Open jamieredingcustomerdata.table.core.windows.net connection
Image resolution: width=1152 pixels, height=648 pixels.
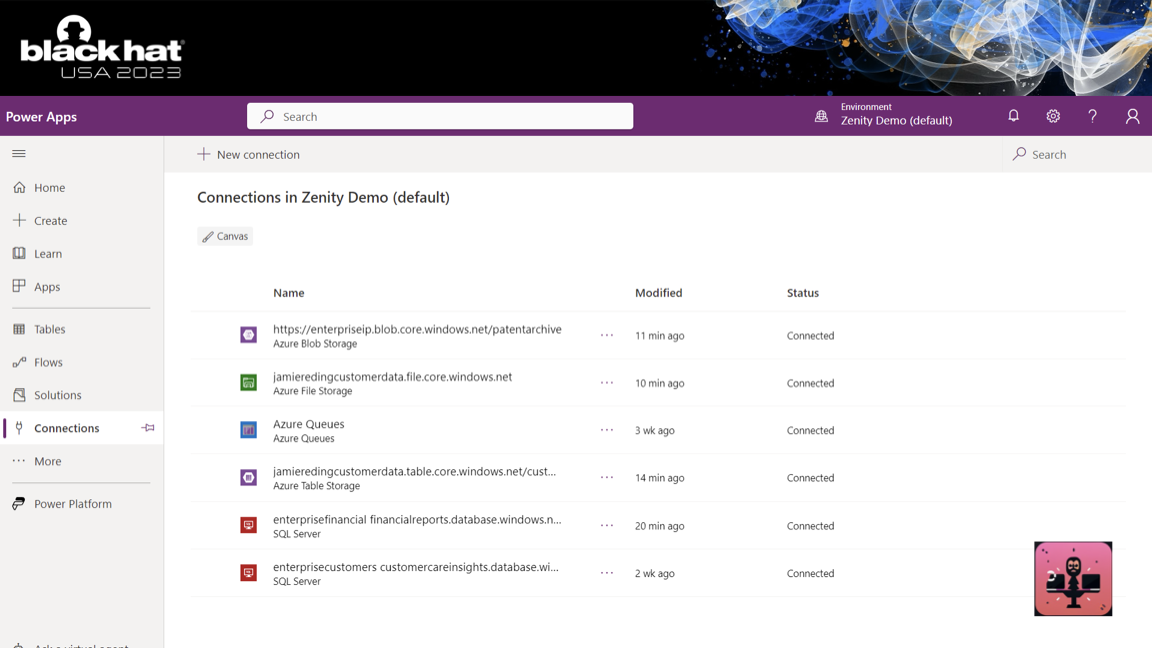[414, 472]
